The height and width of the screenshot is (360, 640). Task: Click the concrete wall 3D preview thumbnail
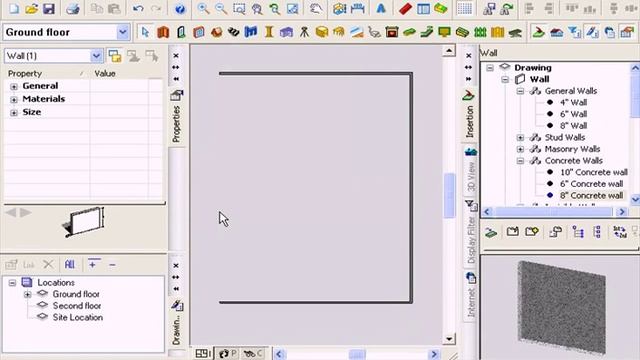pyautogui.click(x=561, y=307)
